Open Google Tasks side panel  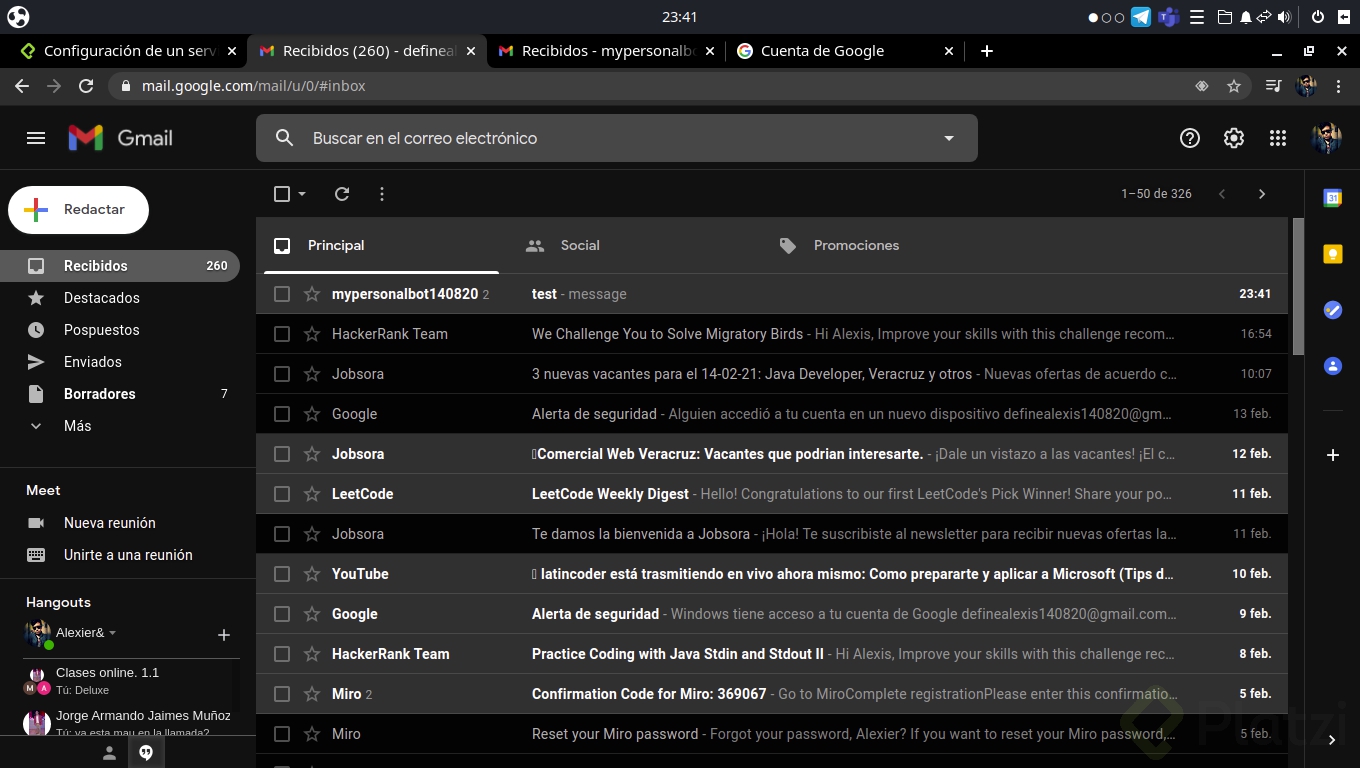[1332, 310]
